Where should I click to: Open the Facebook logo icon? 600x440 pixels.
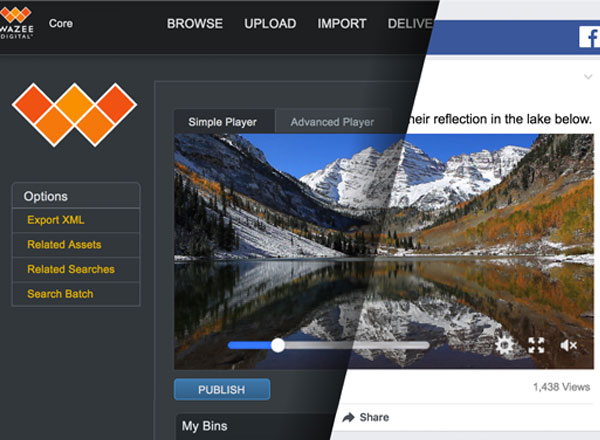[589, 37]
